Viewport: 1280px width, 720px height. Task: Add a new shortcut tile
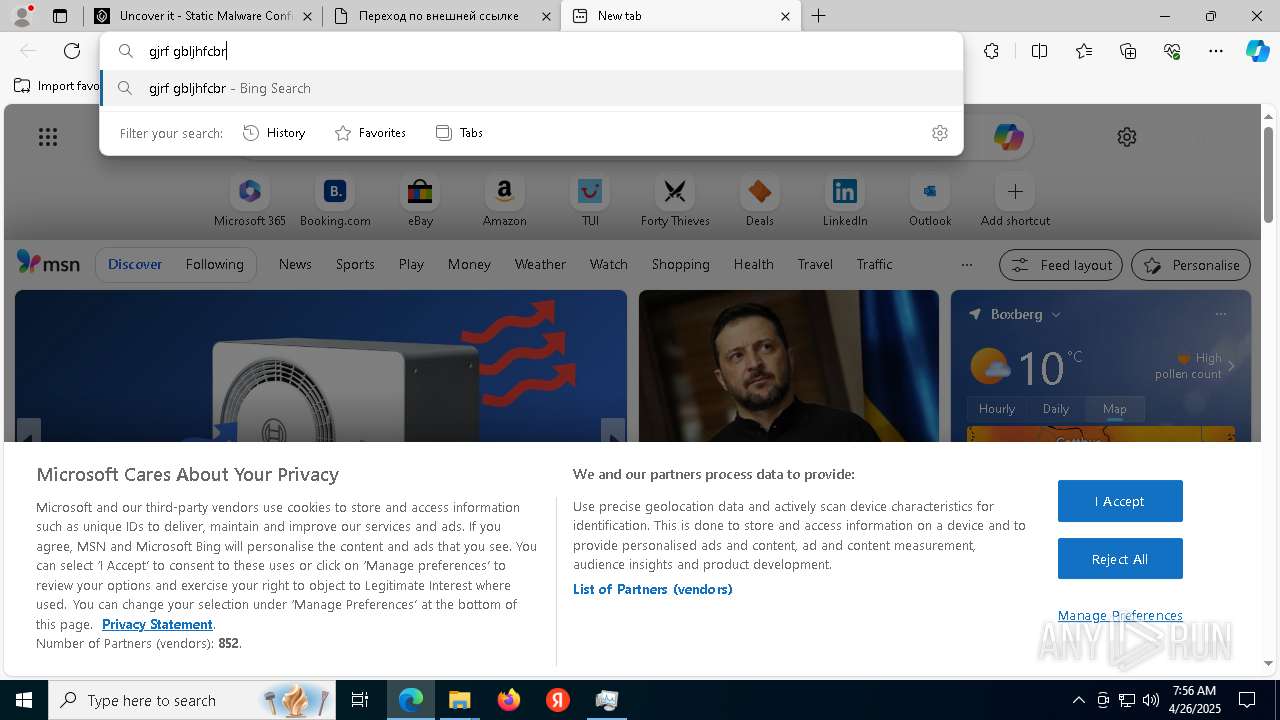click(1015, 200)
